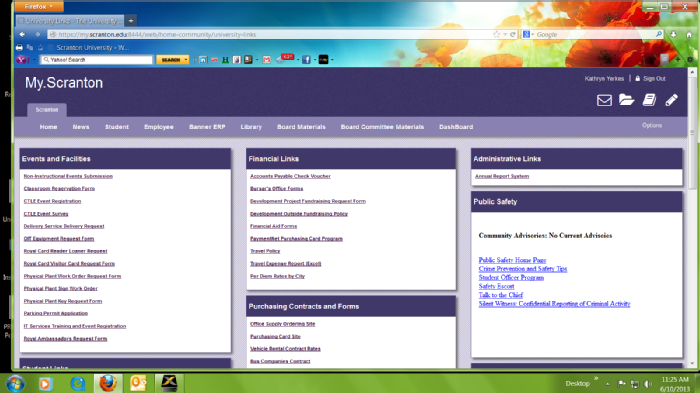Screen dimensions: 700x393
Task: Open the book icon in My.Scranton header
Action: click(x=650, y=100)
